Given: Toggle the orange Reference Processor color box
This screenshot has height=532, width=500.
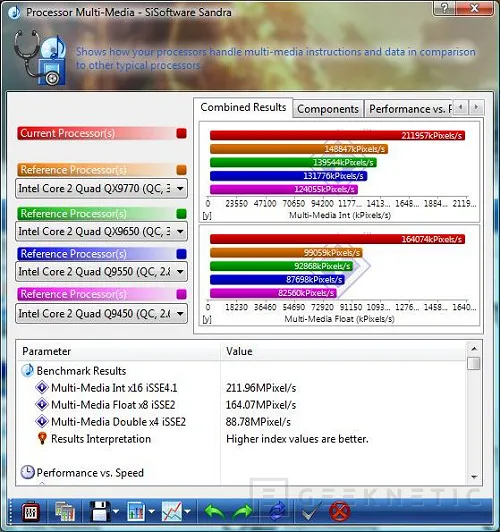Looking at the screenshot, I should [181, 170].
